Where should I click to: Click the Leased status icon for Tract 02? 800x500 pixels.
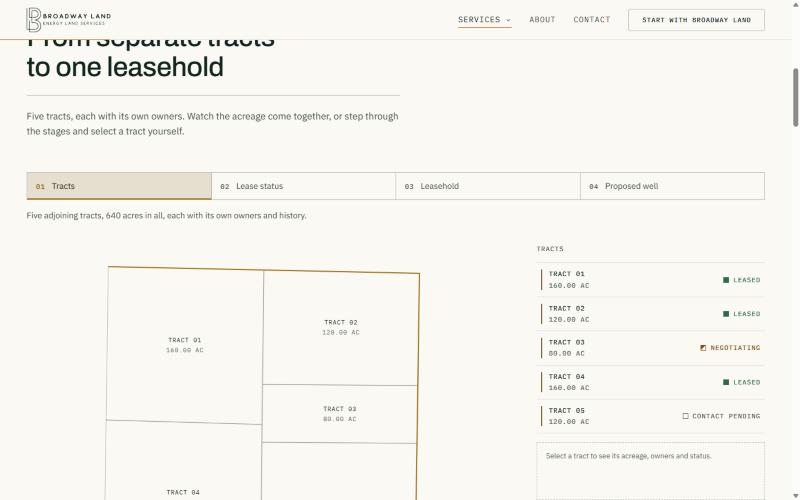click(726, 314)
